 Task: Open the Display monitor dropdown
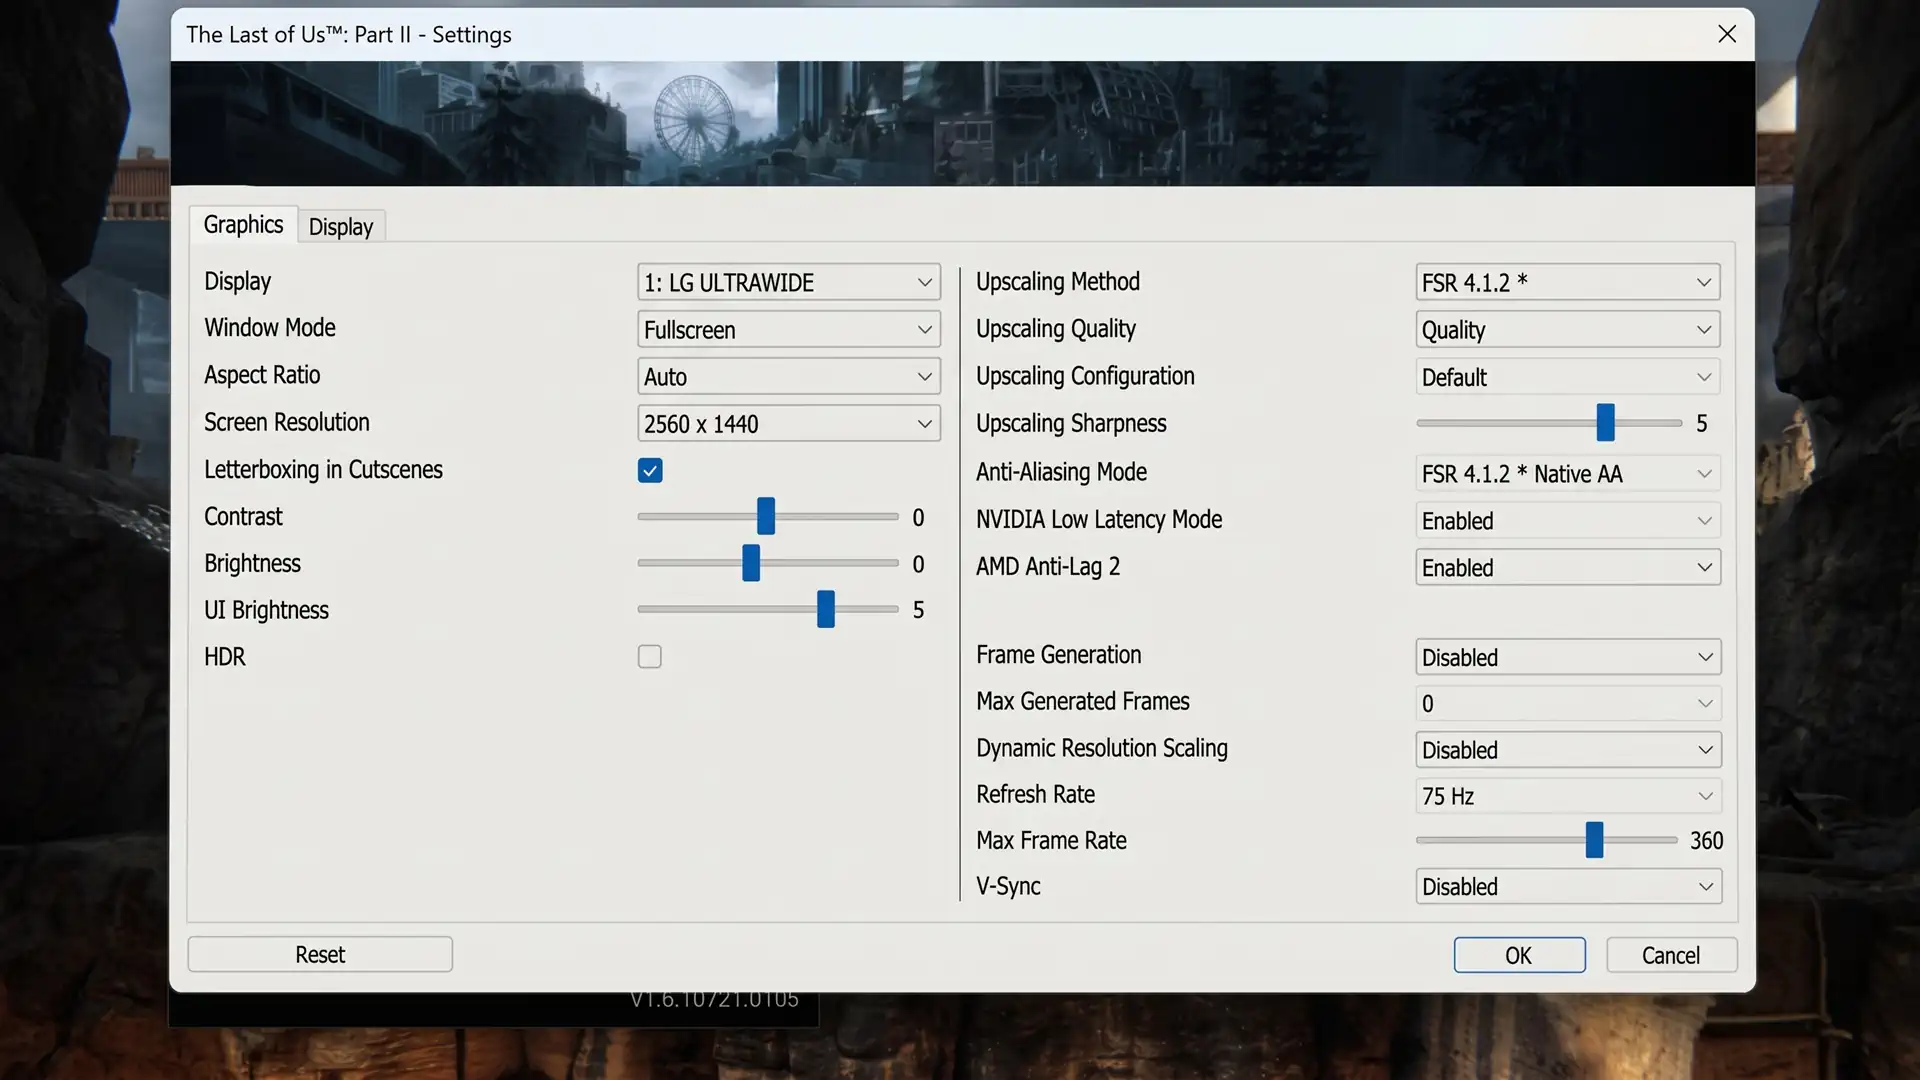tap(788, 283)
